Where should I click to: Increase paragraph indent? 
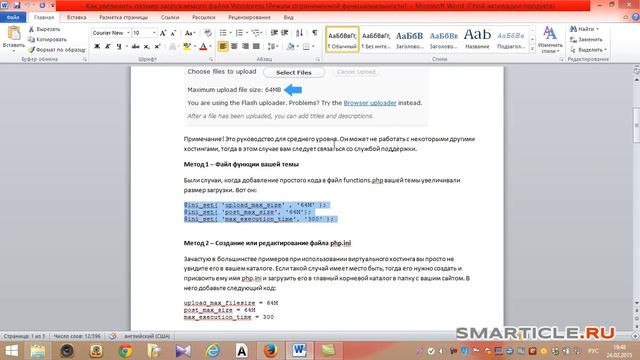tap(284, 33)
